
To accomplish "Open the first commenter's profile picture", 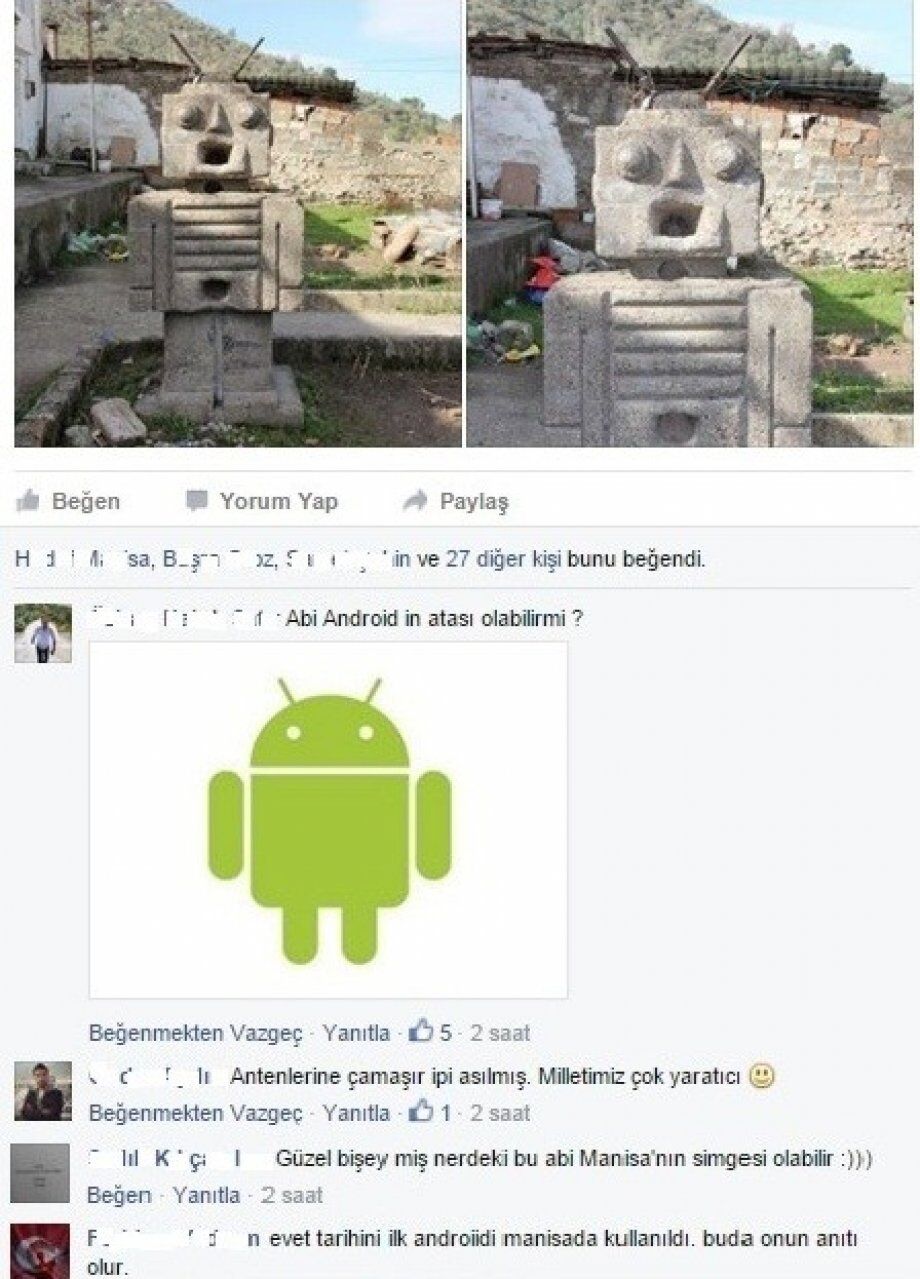I will pyautogui.click(x=43, y=633).
